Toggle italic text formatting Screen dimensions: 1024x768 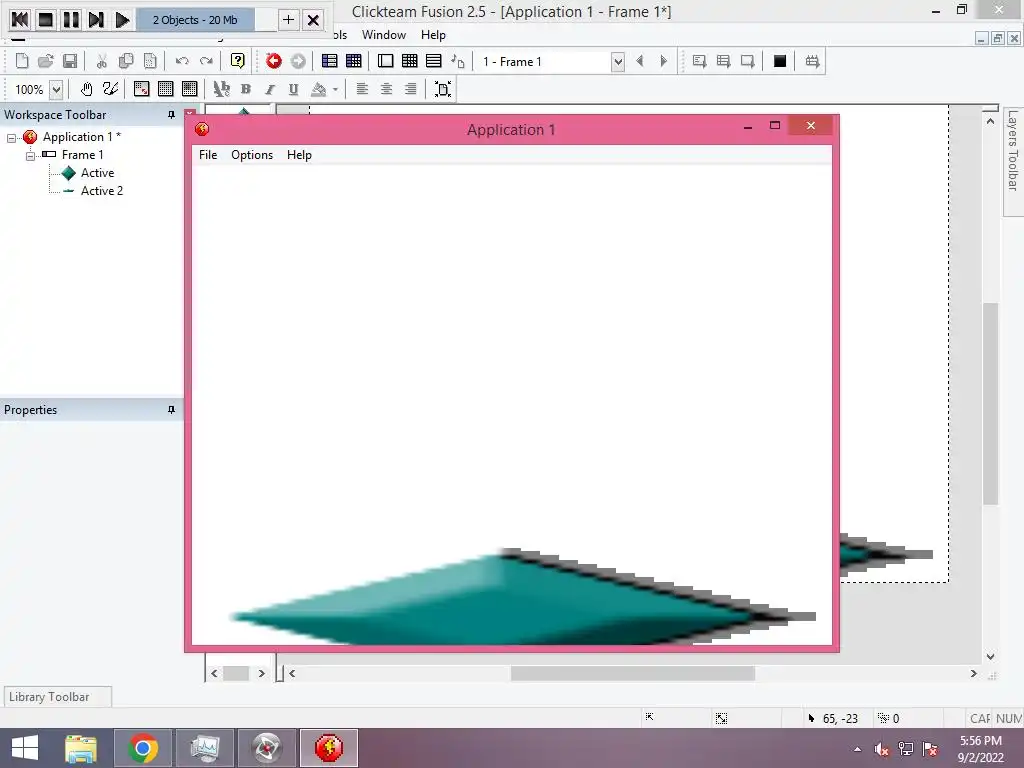270,89
